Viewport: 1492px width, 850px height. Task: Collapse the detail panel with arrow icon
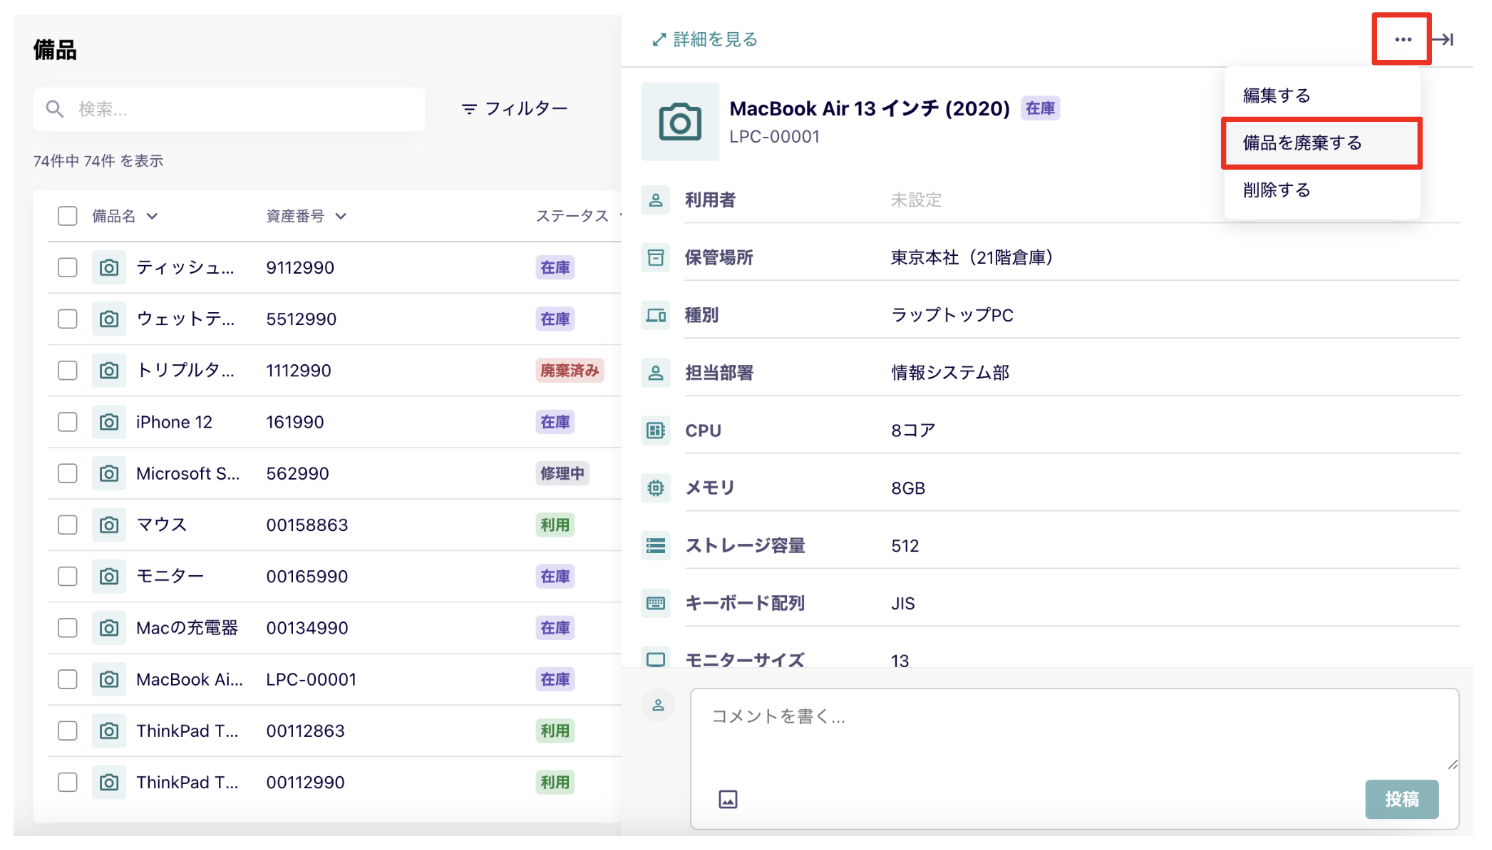click(x=1442, y=40)
